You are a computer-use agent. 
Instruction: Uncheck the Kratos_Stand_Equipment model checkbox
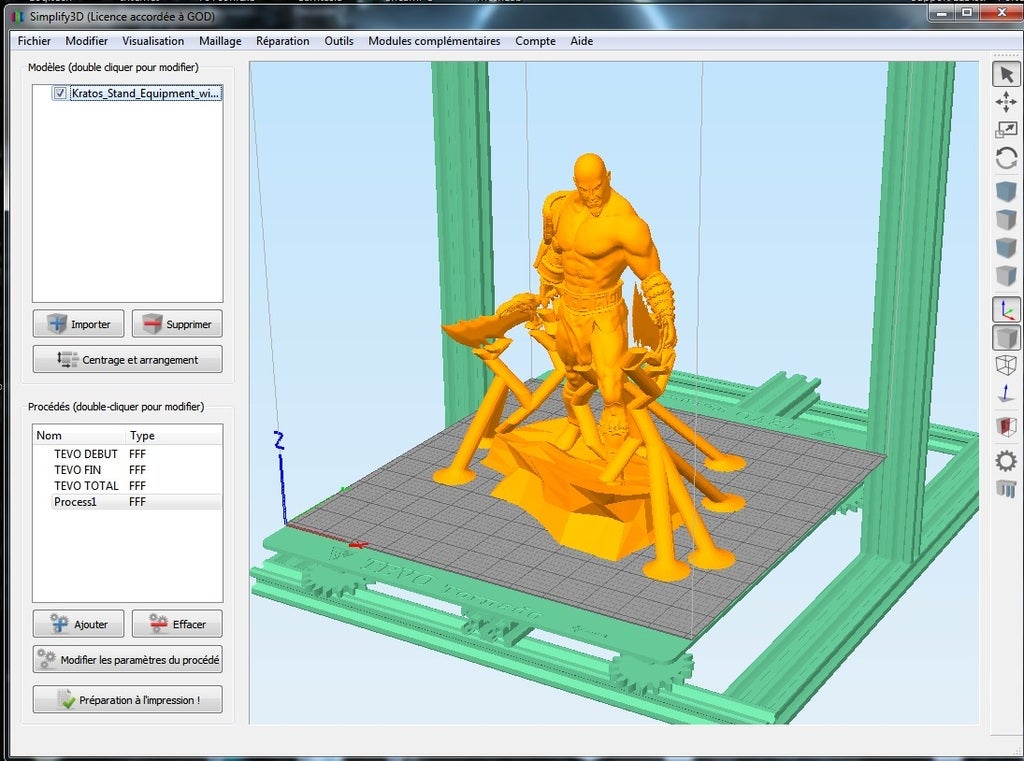click(x=60, y=93)
